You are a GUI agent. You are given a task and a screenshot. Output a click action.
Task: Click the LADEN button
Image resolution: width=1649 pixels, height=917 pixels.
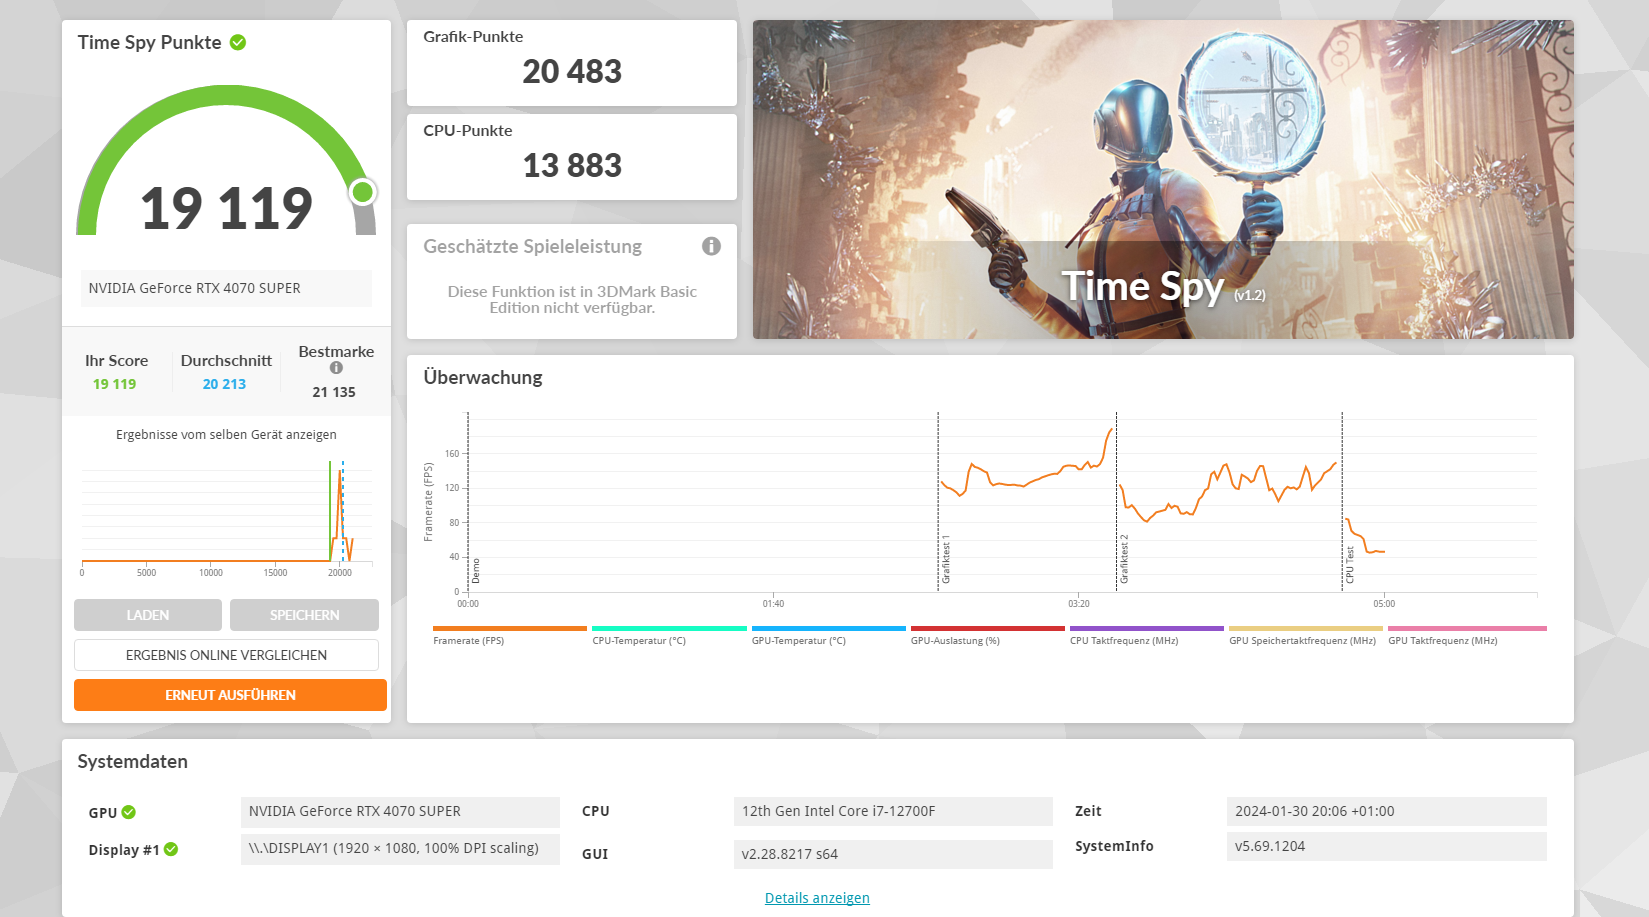point(148,615)
